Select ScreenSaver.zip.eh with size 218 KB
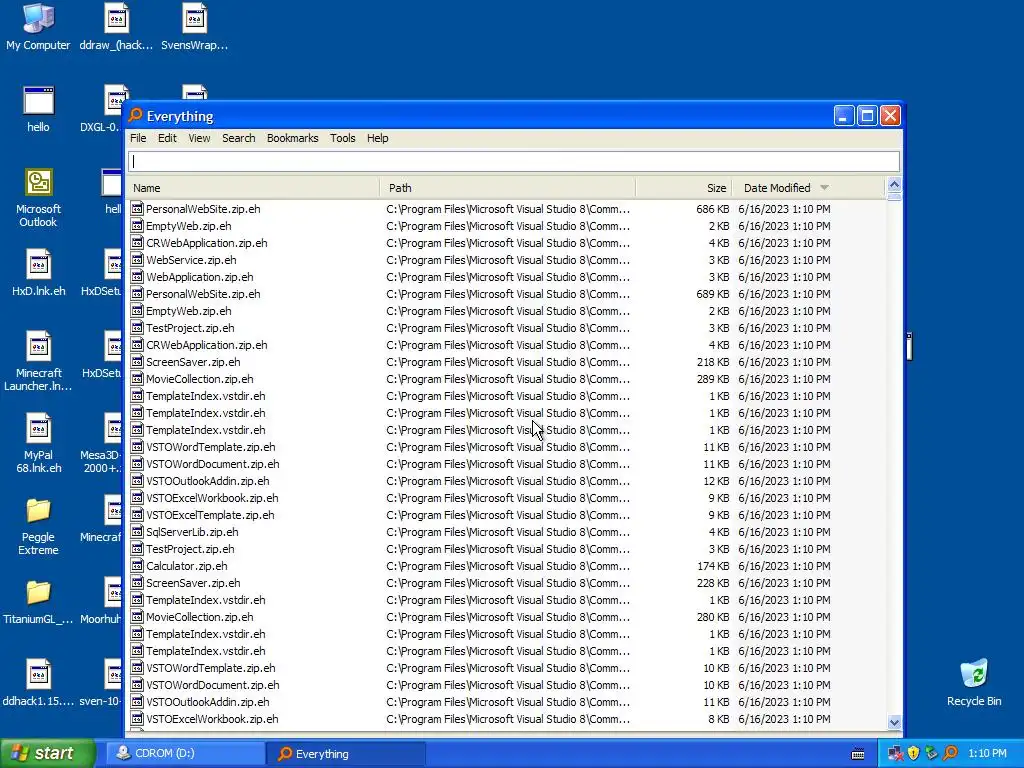This screenshot has width=1024, height=768. coord(507,362)
